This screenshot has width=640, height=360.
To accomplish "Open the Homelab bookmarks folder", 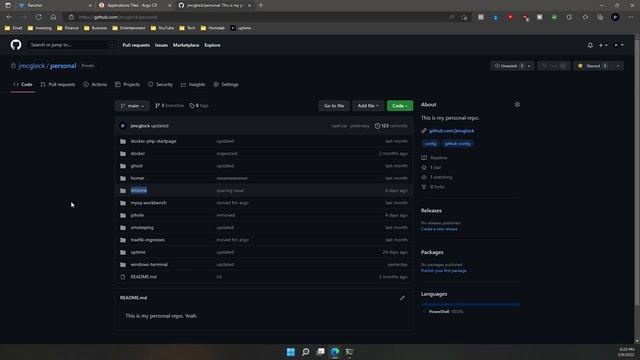I will coord(213,28).
